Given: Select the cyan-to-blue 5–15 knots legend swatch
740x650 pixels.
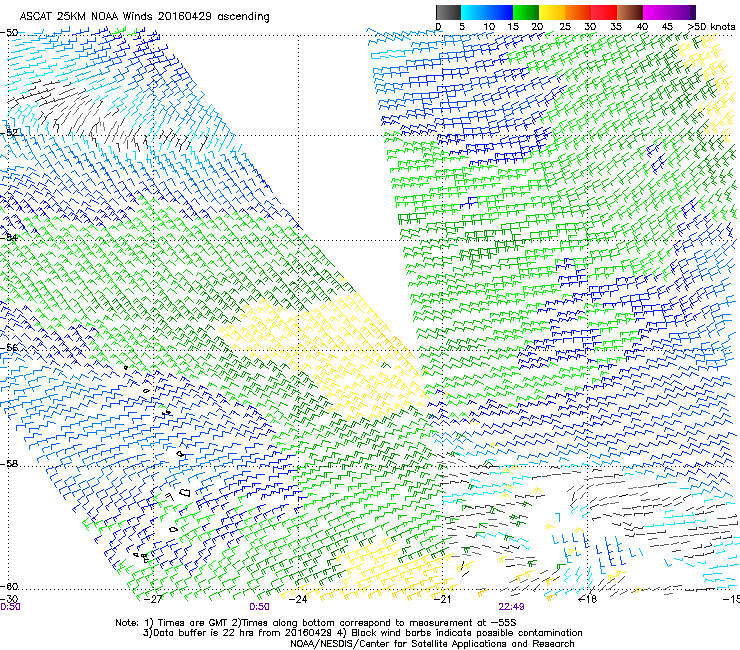Looking at the screenshot, I should point(487,12).
